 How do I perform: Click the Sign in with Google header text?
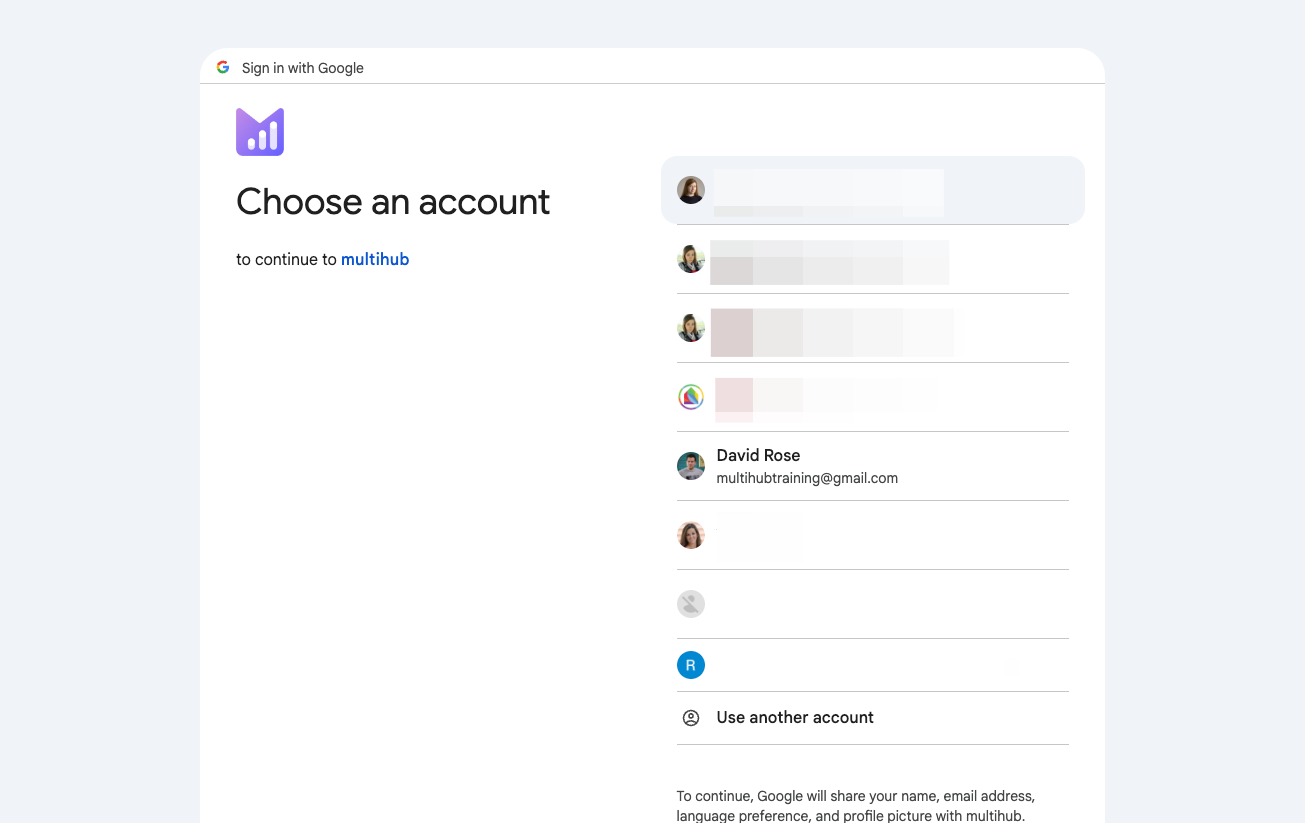(x=303, y=68)
